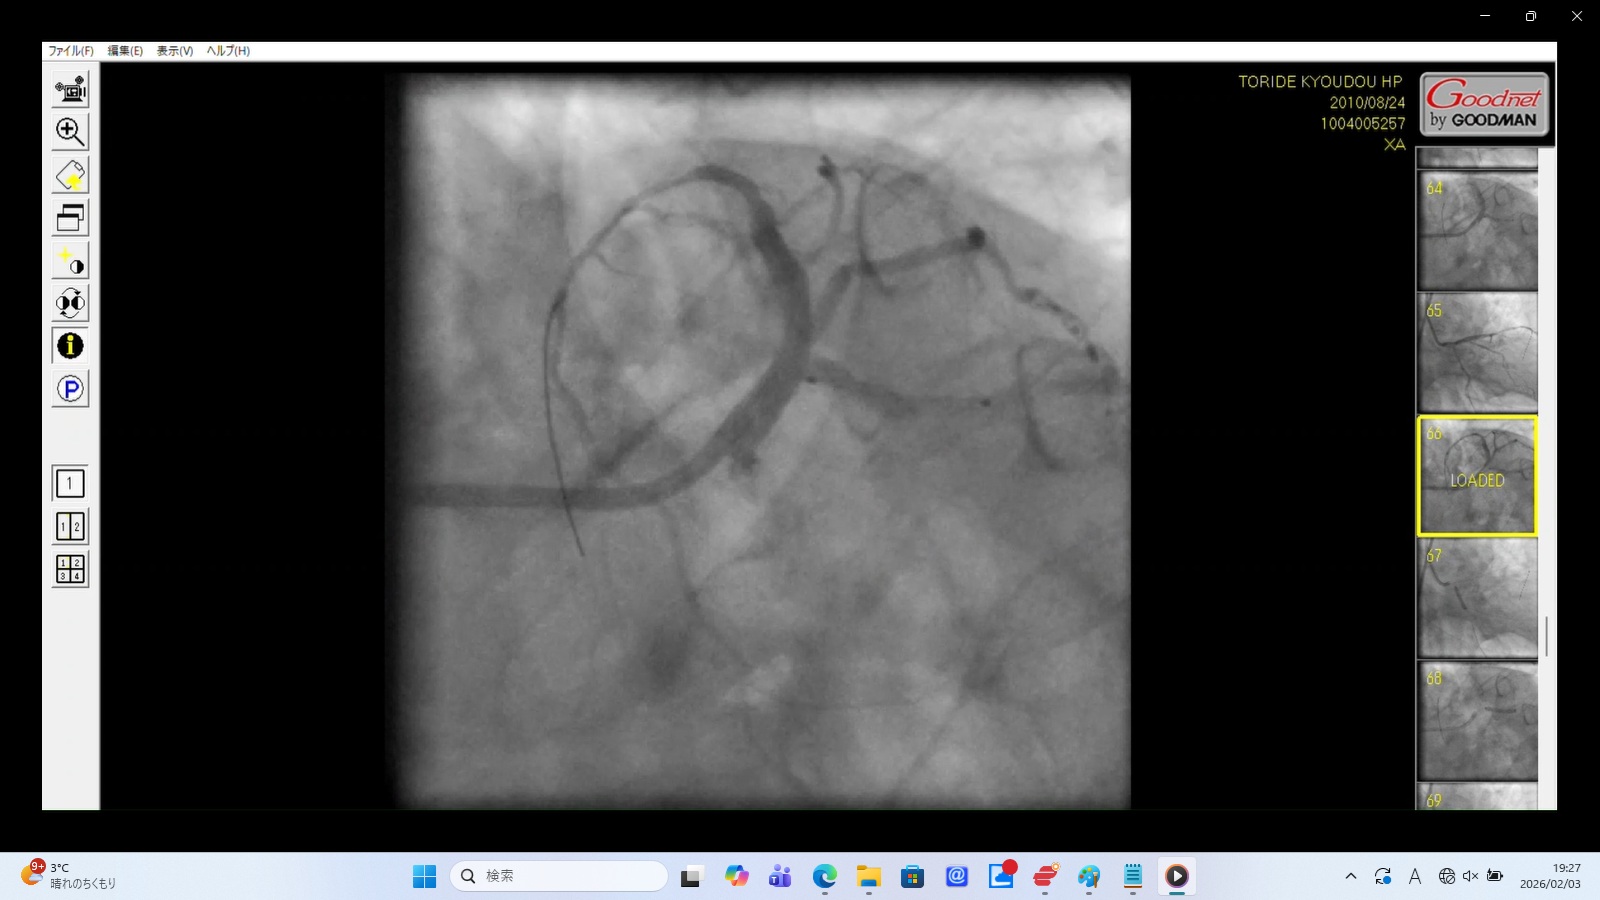Image resolution: width=1600 pixels, height=900 pixels.
Task: Switch to single-image layout
Action: coord(70,484)
